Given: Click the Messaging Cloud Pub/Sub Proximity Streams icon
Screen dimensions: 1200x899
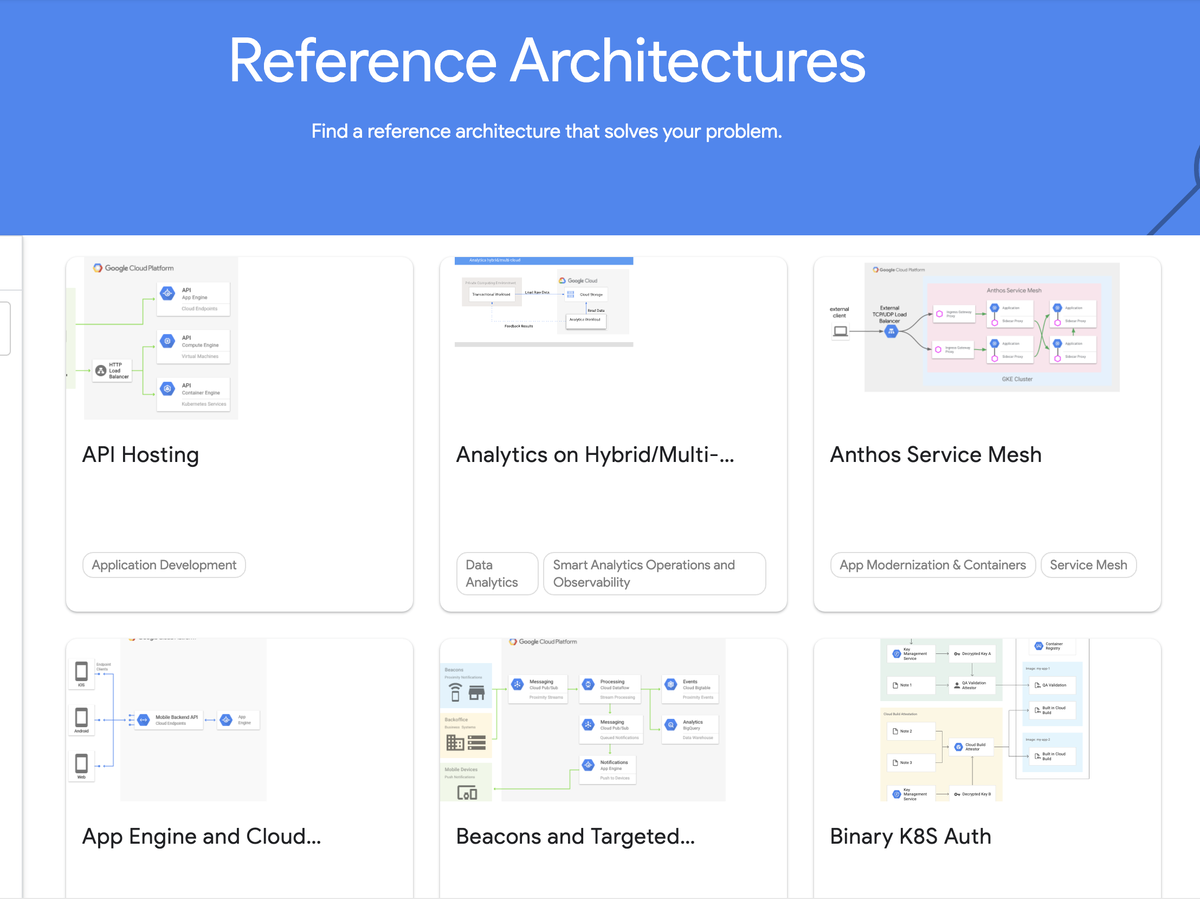Looking at the screenshot, I should point(517,685).
